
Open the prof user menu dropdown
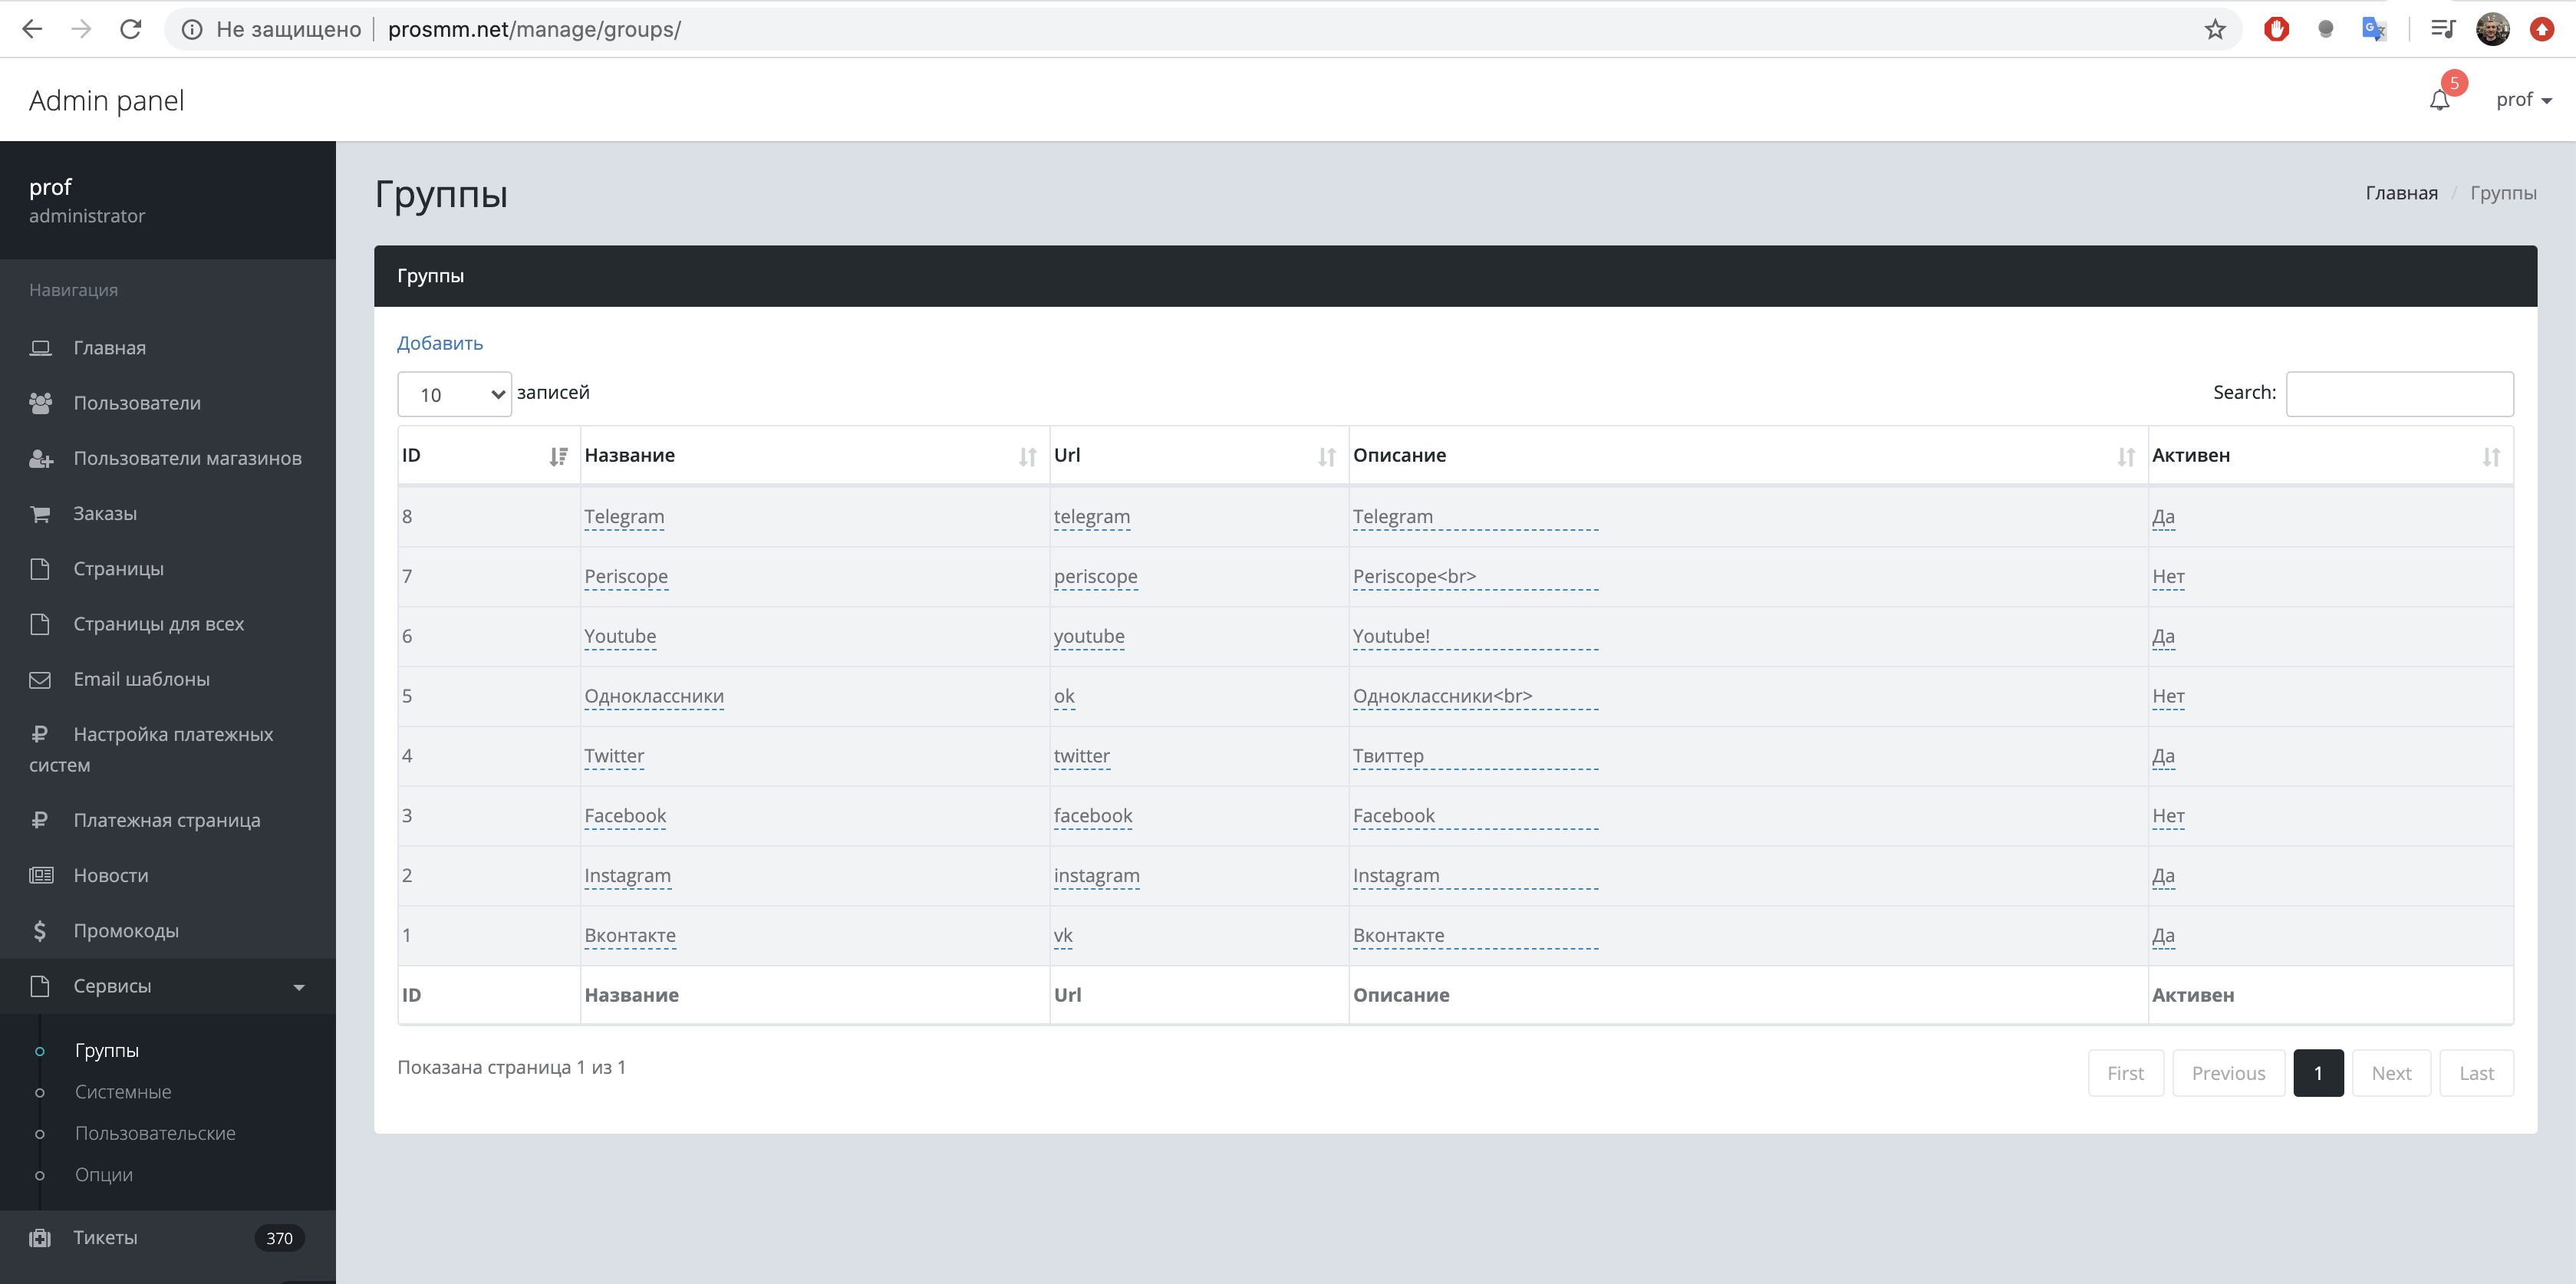2523,100
